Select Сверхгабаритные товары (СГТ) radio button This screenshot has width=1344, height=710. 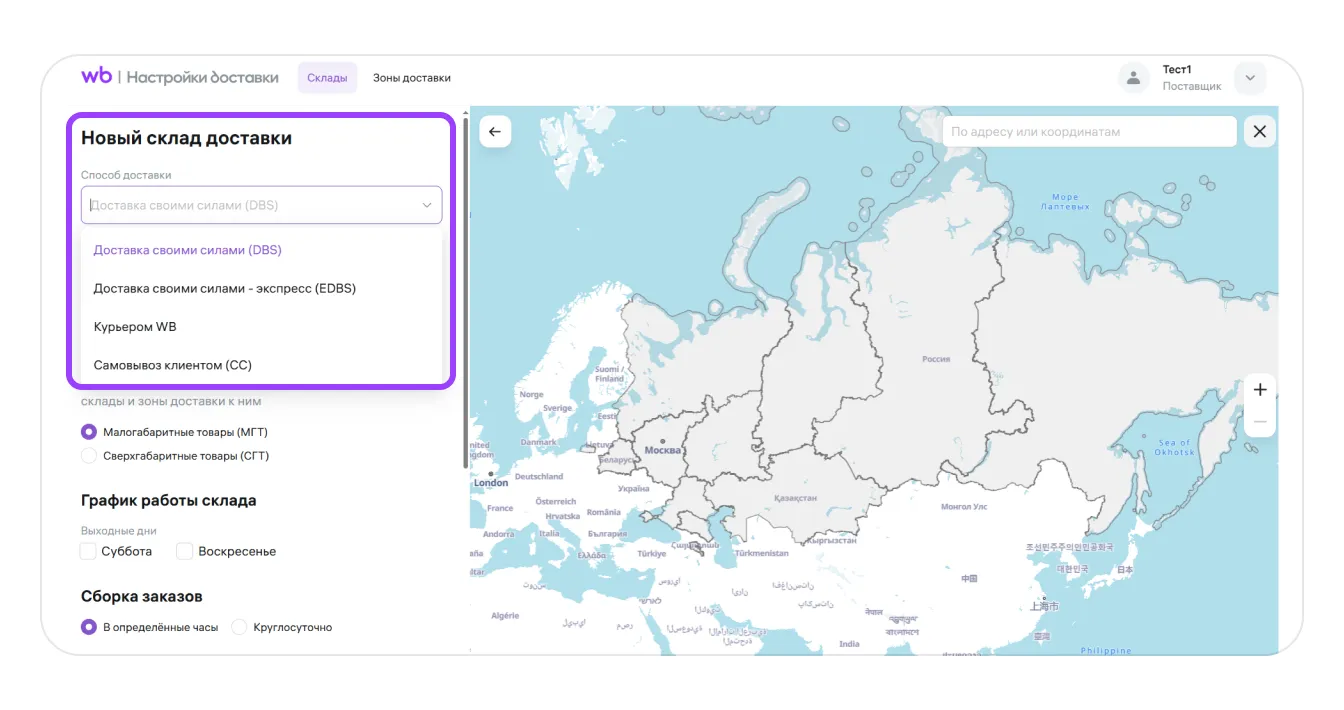click(89, 456)
